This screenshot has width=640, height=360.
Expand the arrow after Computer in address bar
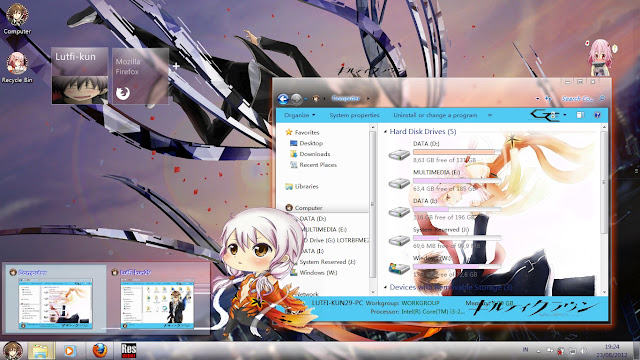click(x=367, y=98)
